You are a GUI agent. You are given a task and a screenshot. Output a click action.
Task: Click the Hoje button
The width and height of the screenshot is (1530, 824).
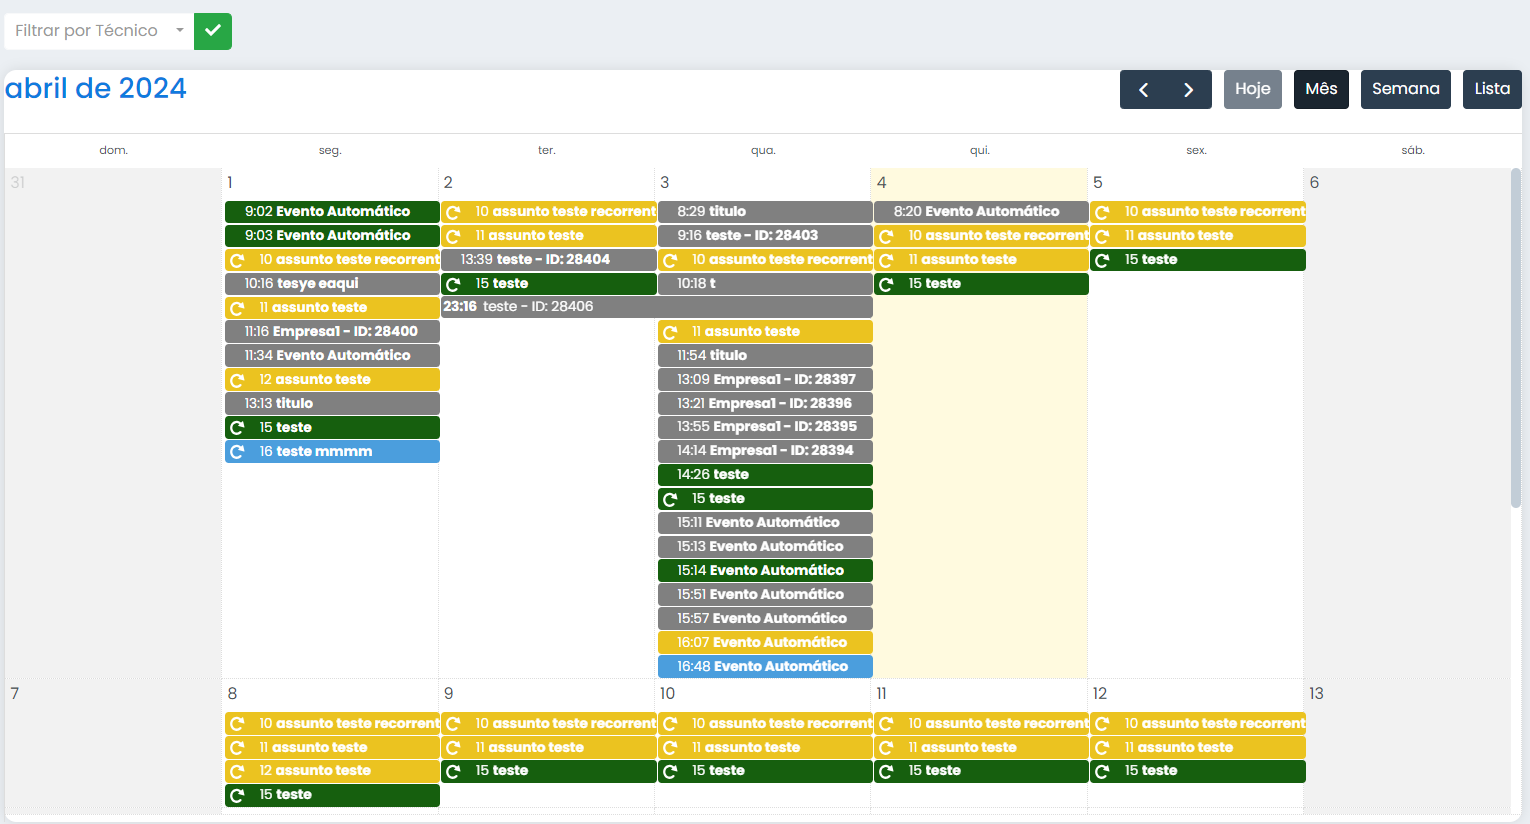pyautogui.click(x=1253, y=89)
